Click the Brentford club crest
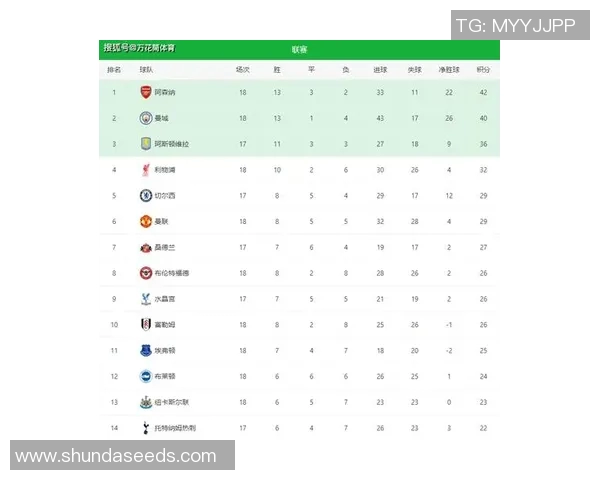Image resolution: width=600 pixels, height=480 pixels. tap(145, 273)
